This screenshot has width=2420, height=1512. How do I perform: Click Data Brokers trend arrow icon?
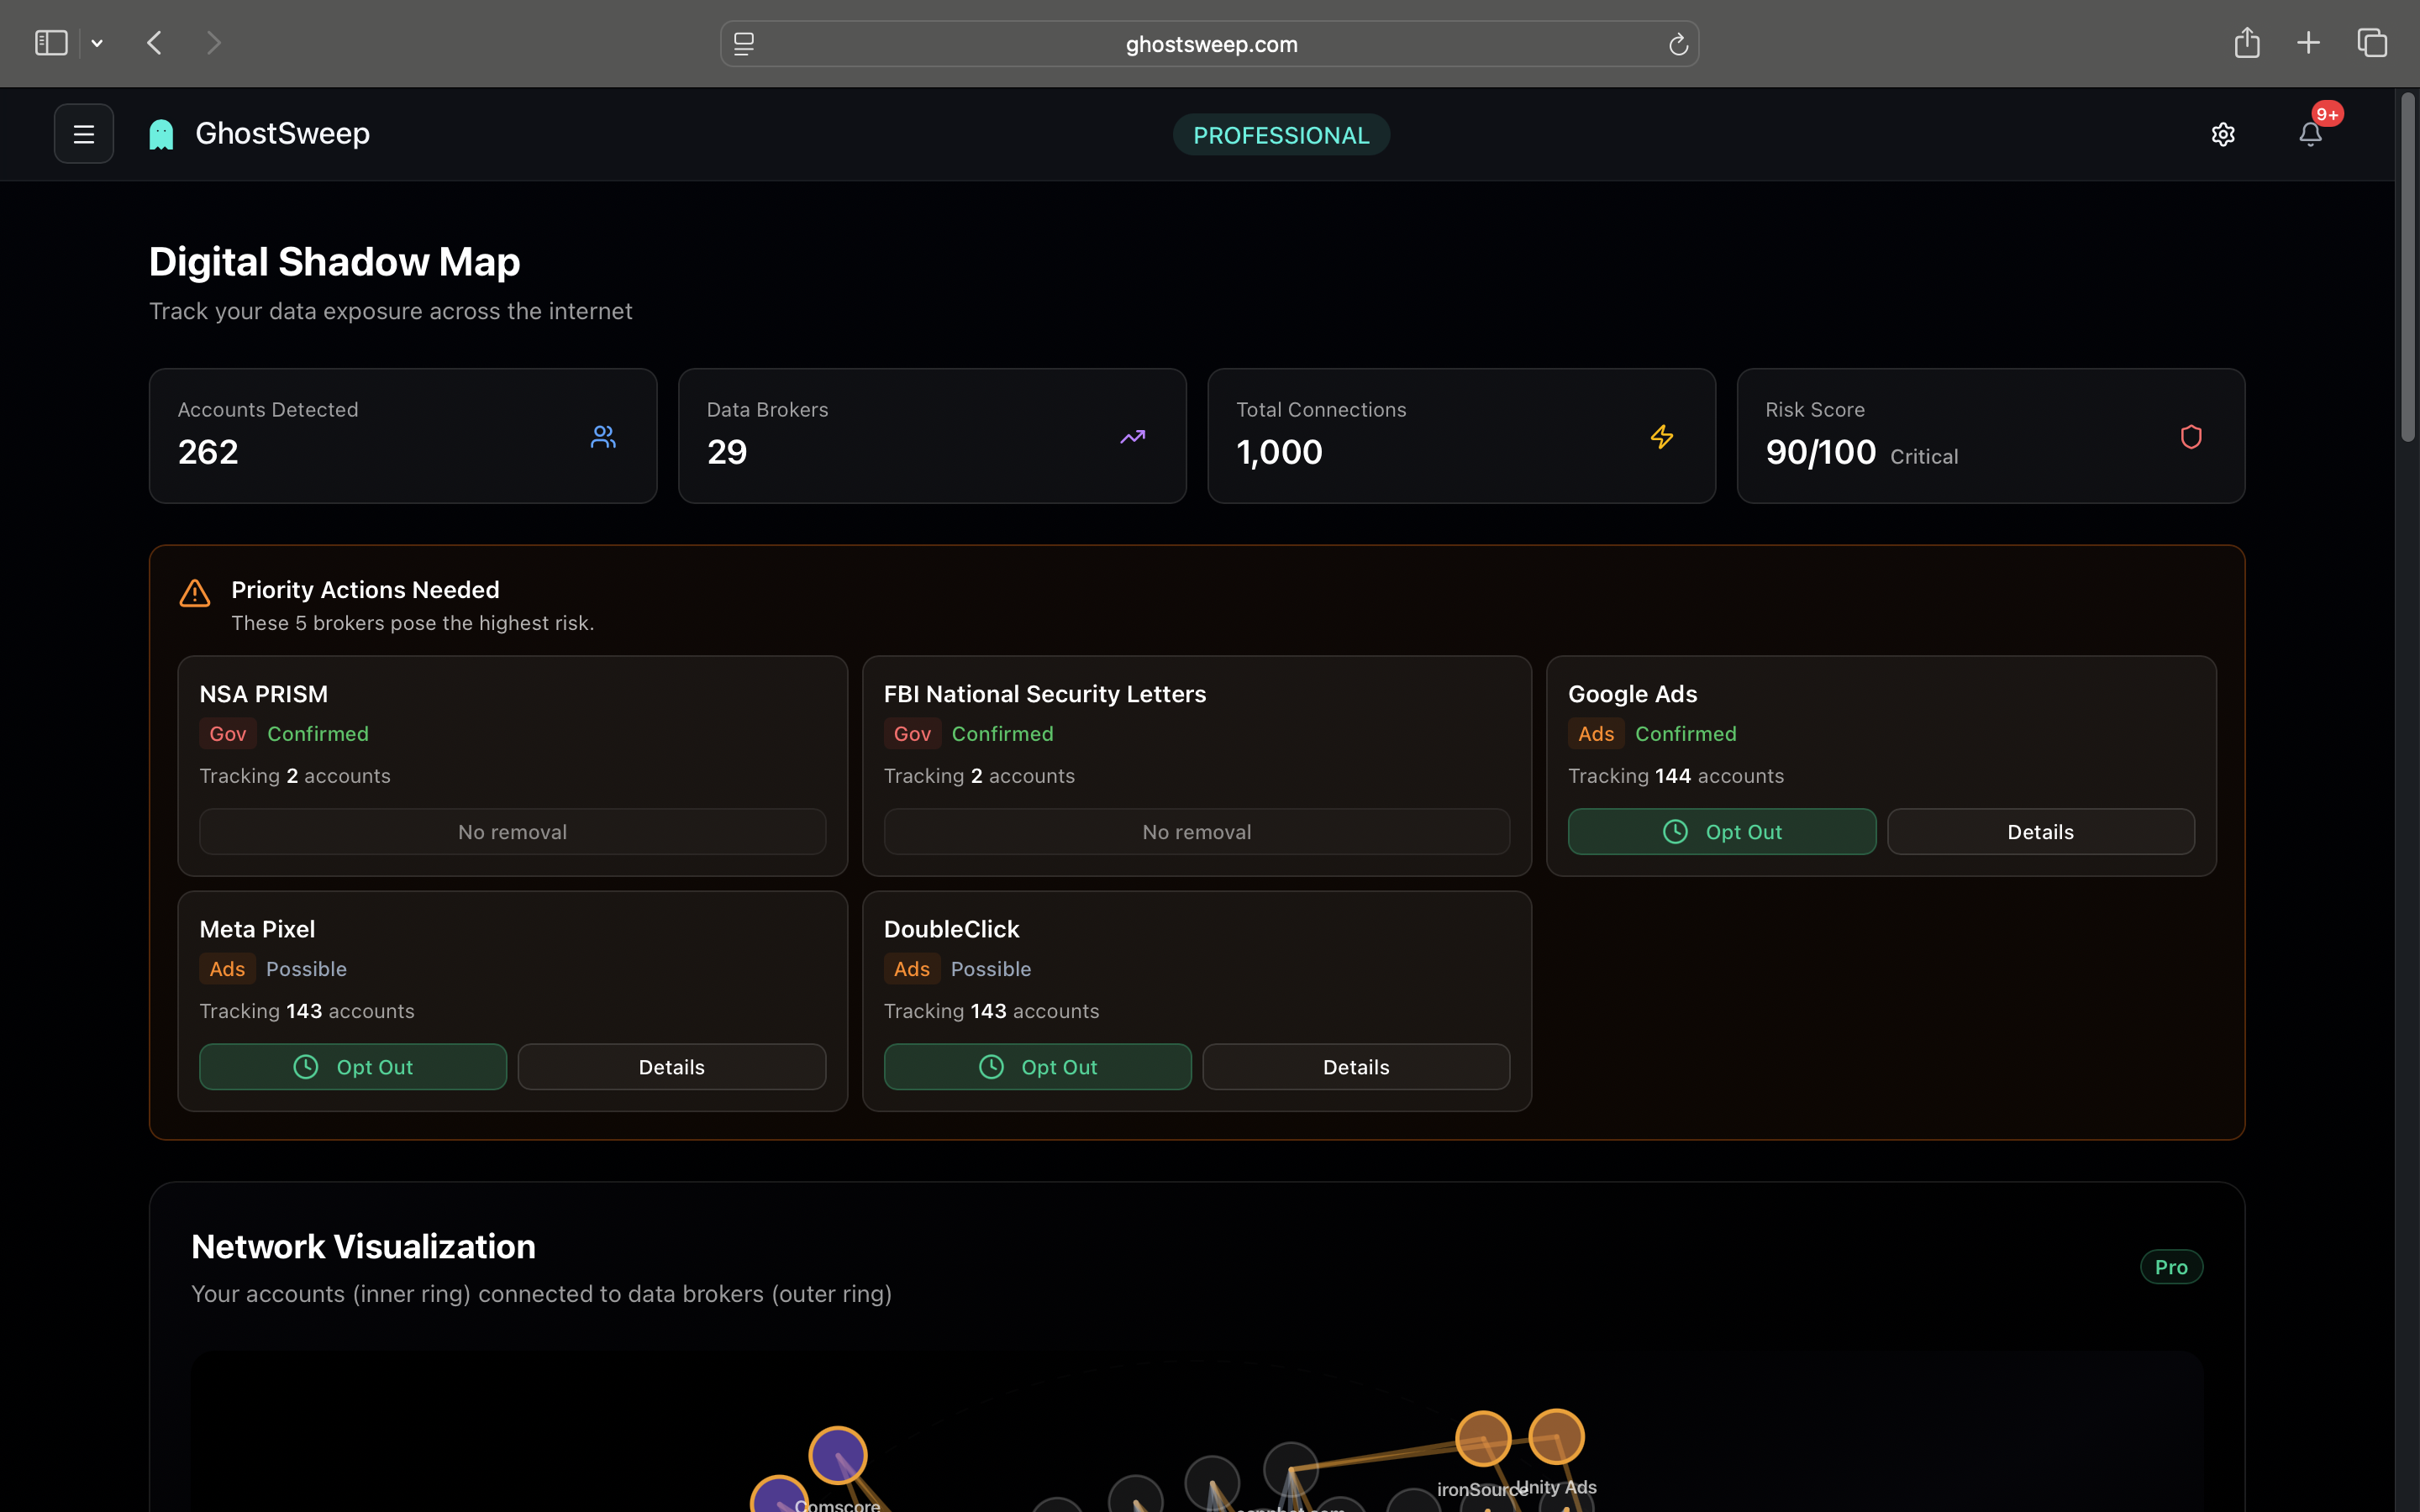tap(1132, 437)
